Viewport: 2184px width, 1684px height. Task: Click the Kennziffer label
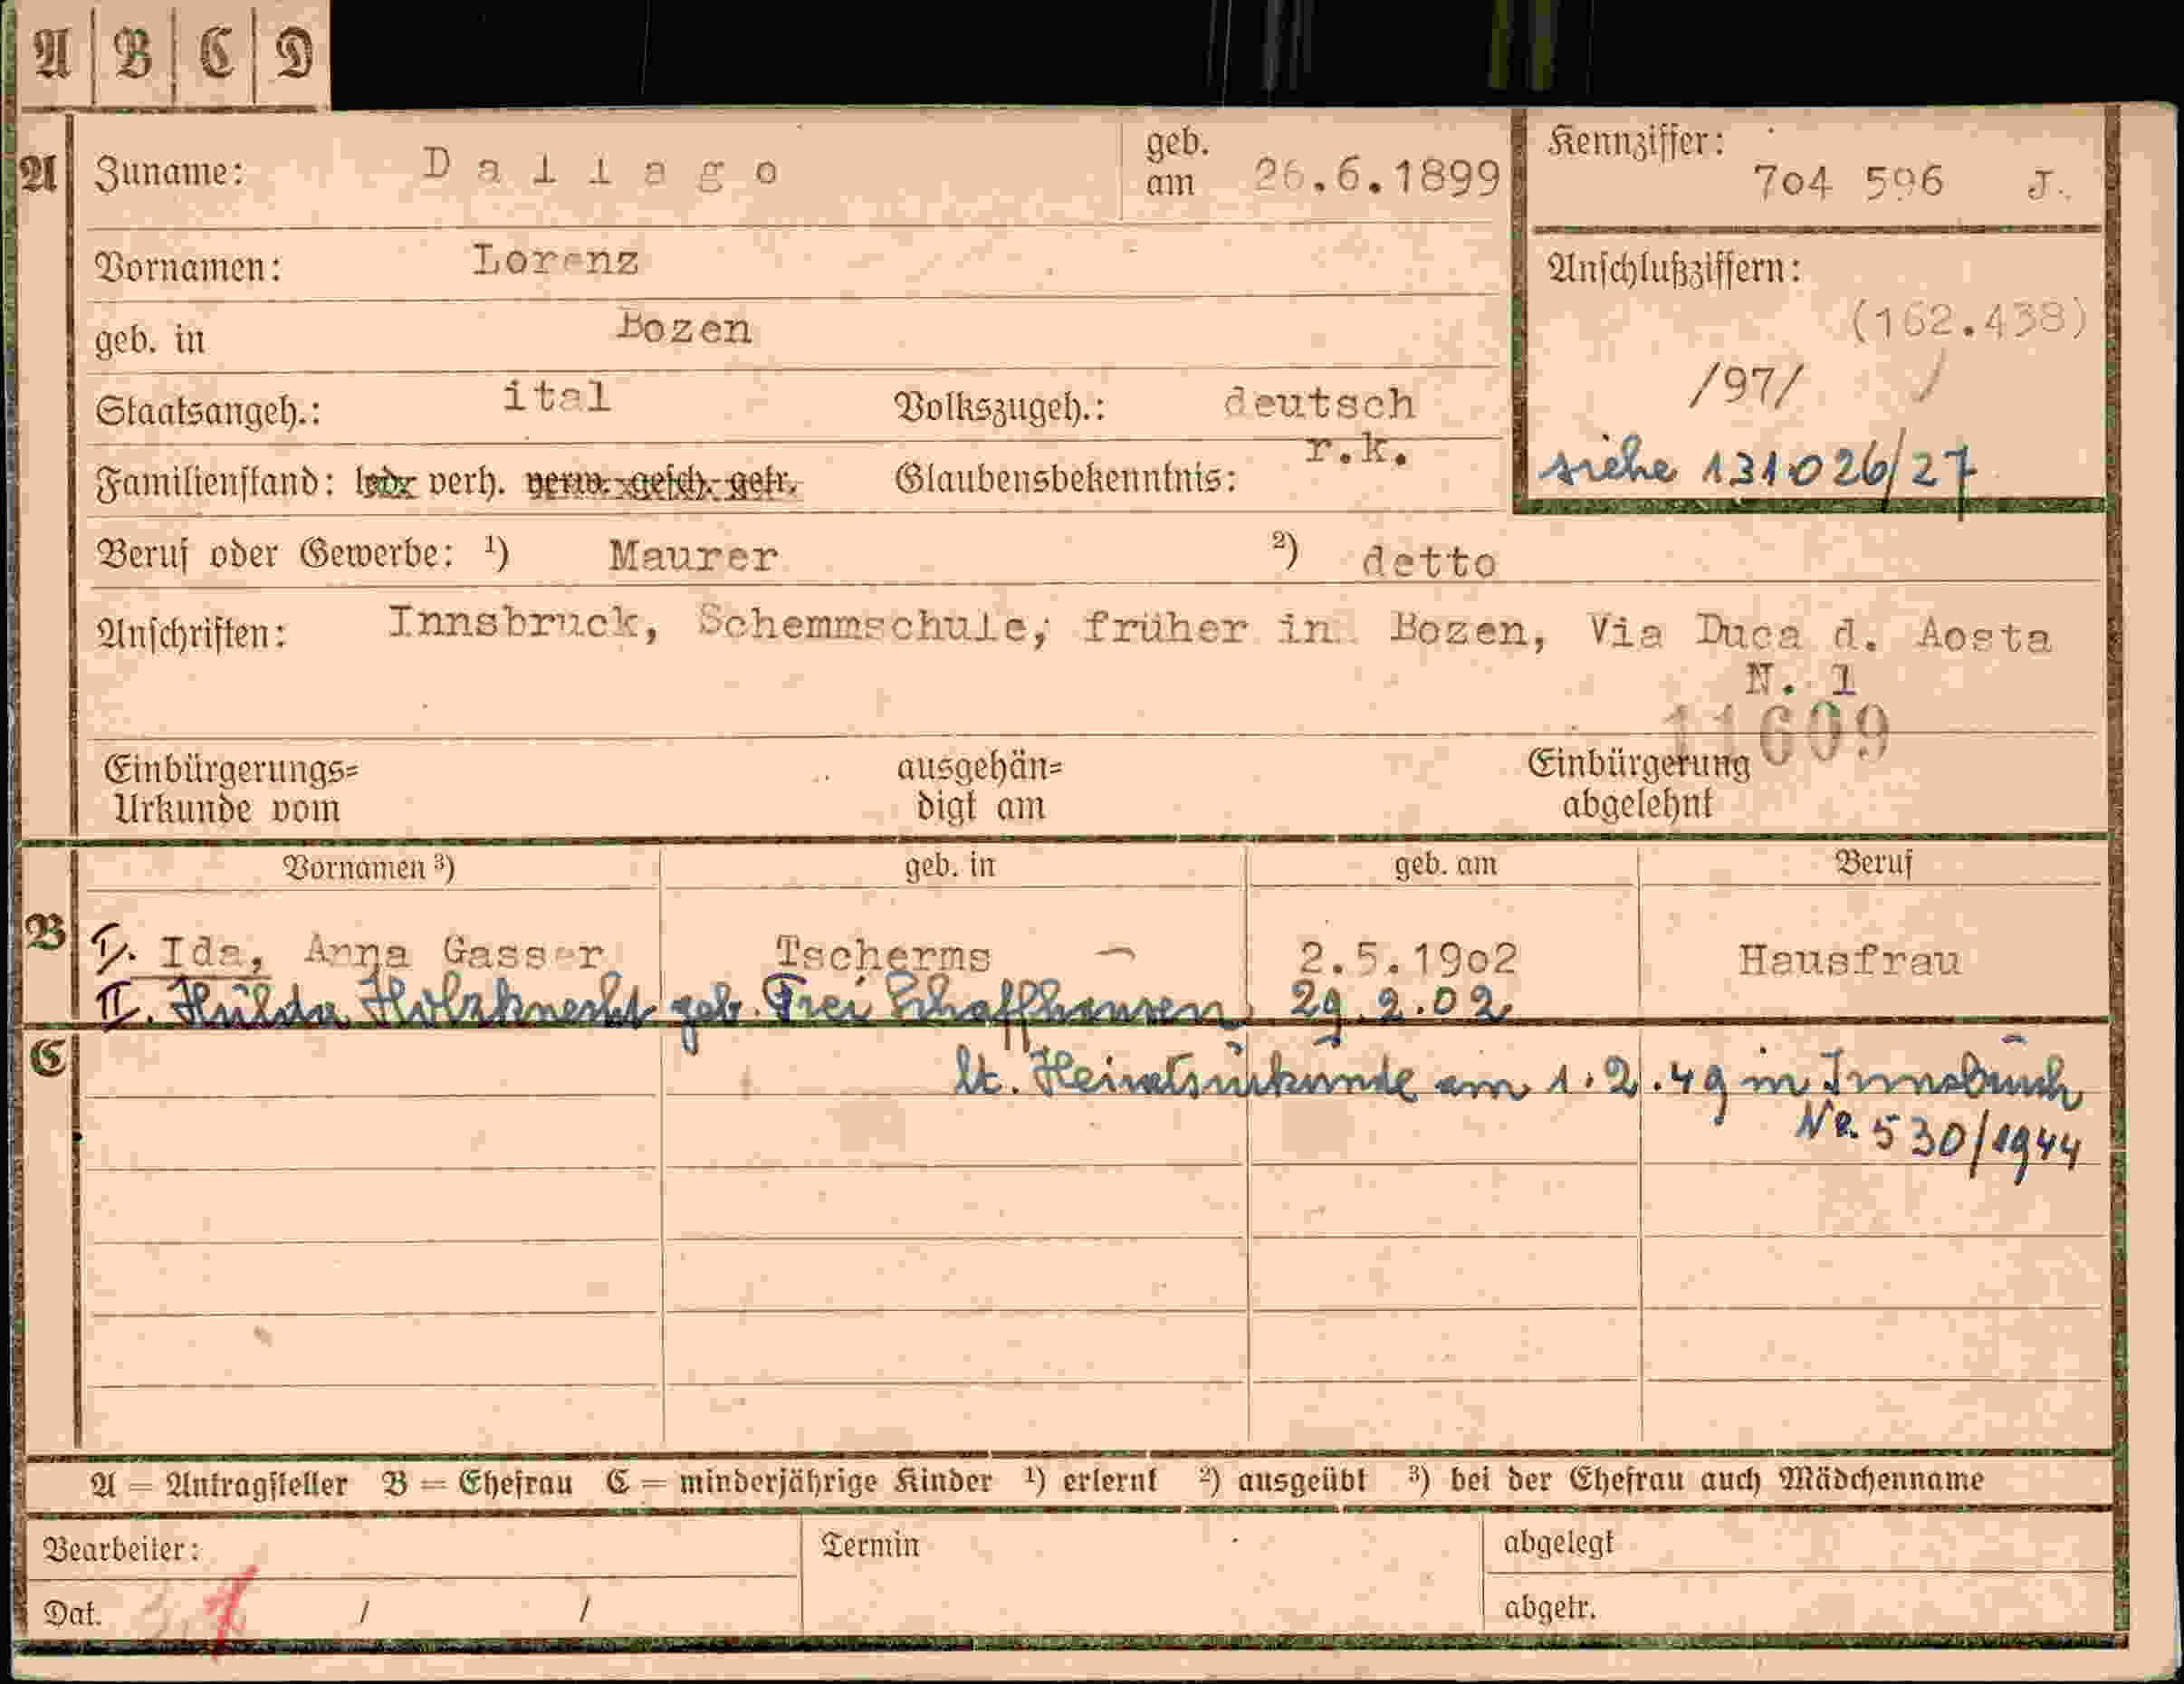click(1636, 143)
